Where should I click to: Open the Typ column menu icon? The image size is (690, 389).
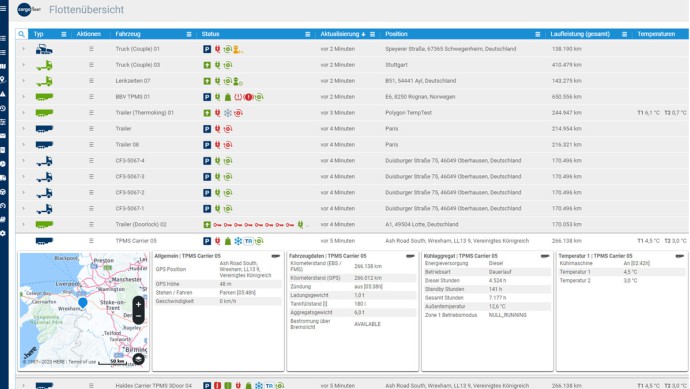coord(63,34)
